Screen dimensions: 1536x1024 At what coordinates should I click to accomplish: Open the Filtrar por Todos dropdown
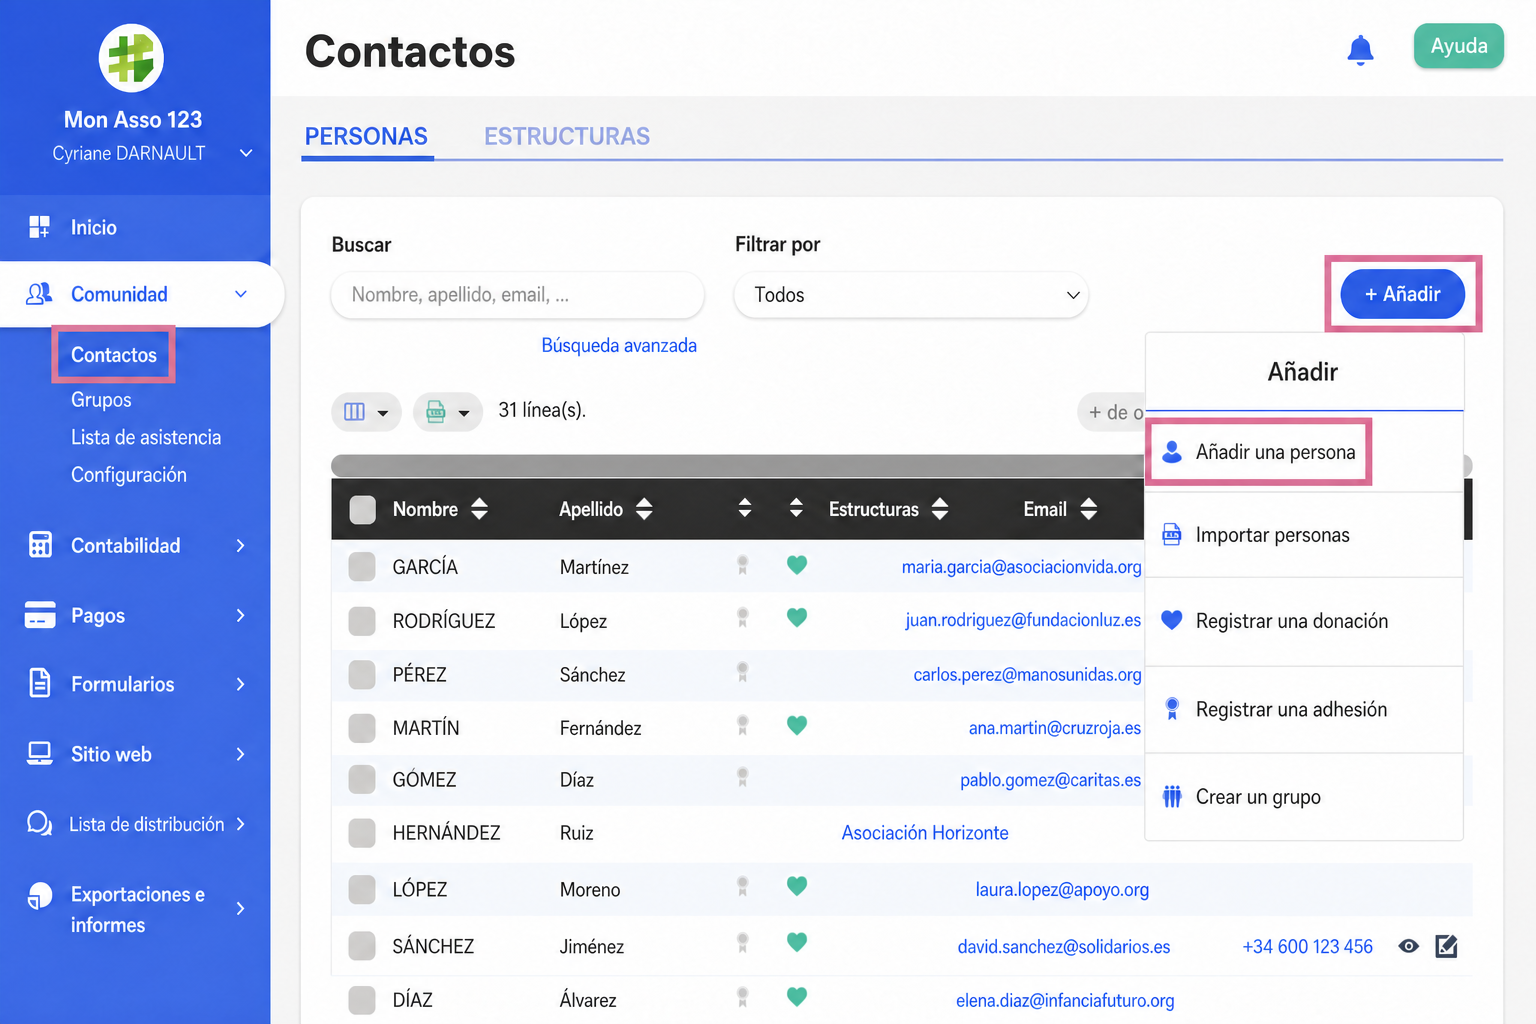pyautogui.click(x=911, y=295)
